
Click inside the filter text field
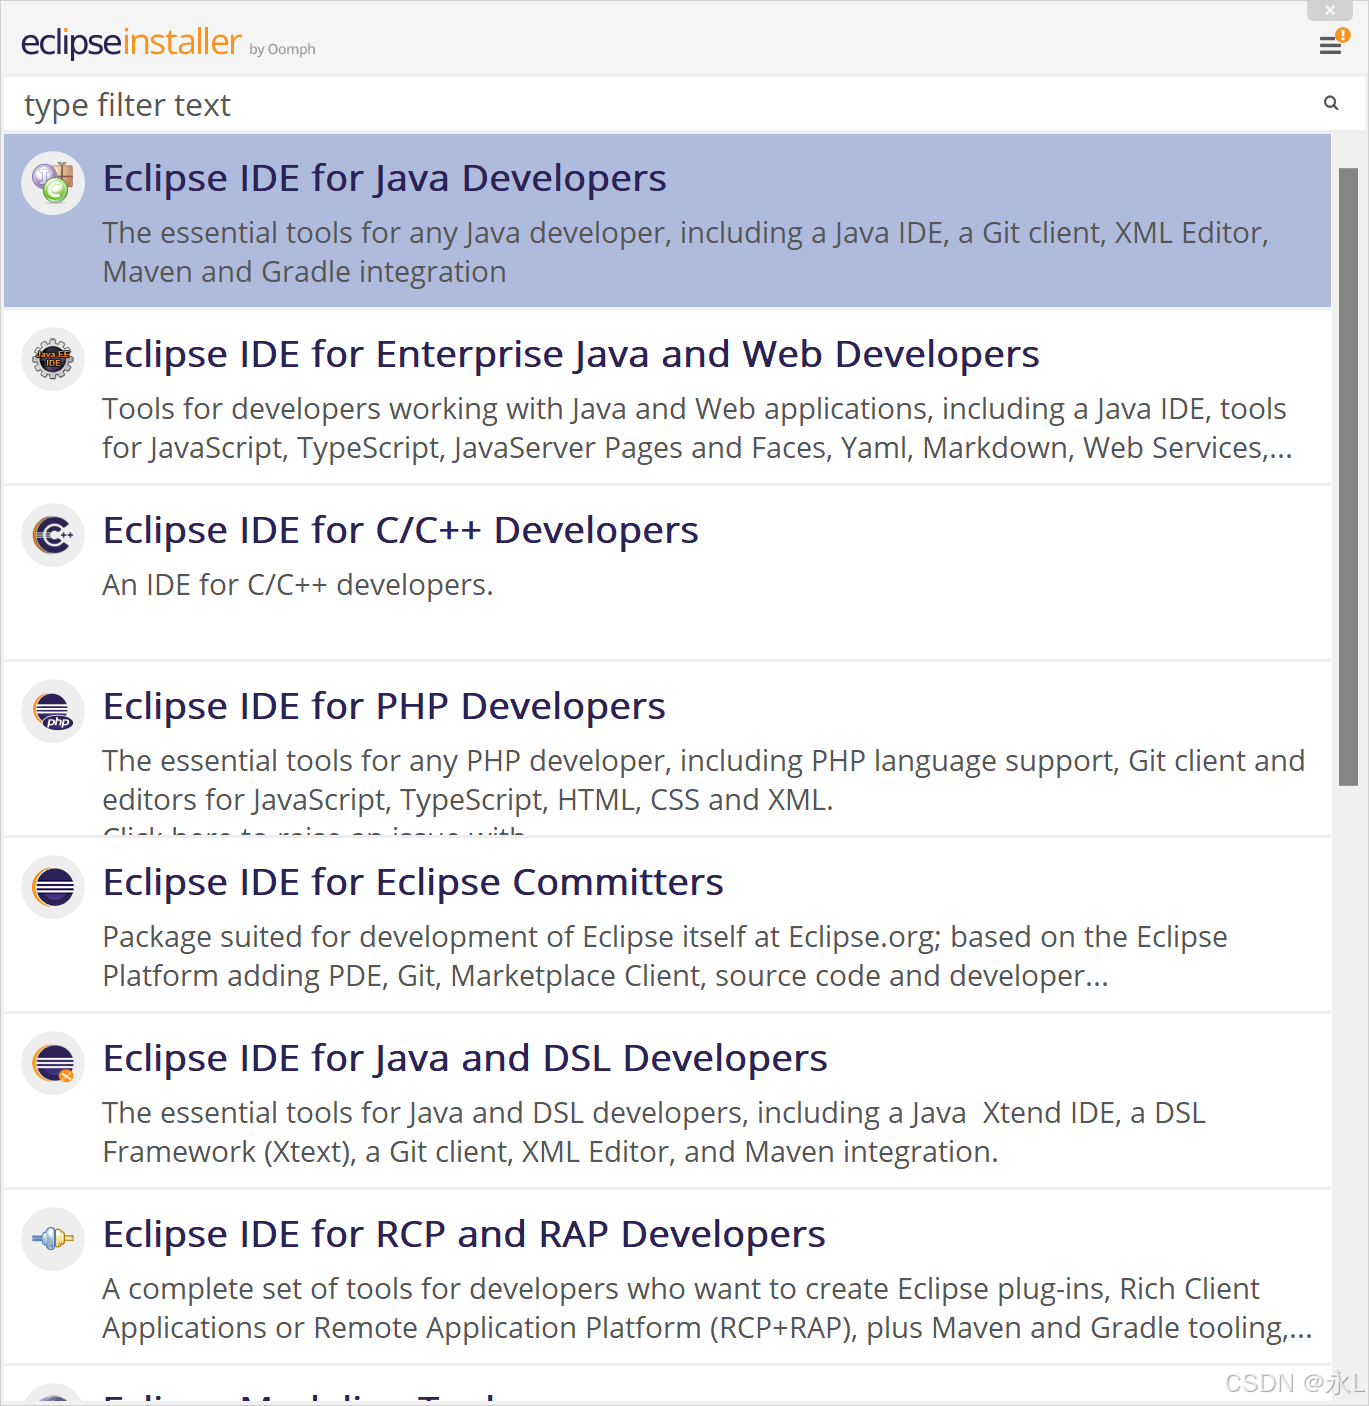click(400, 104)
